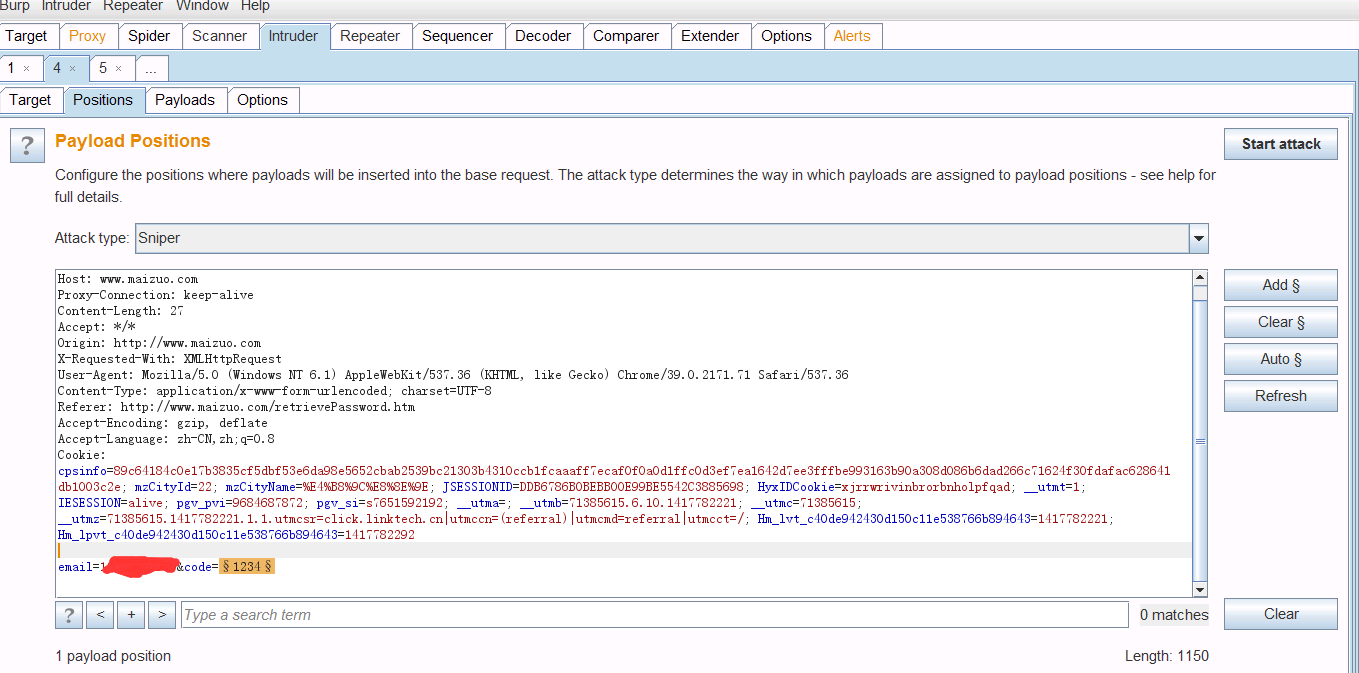1359x673 pixels.
Task: Close Intruder attack tab 4
Action: pyautogui.click(x=72, y=69)
